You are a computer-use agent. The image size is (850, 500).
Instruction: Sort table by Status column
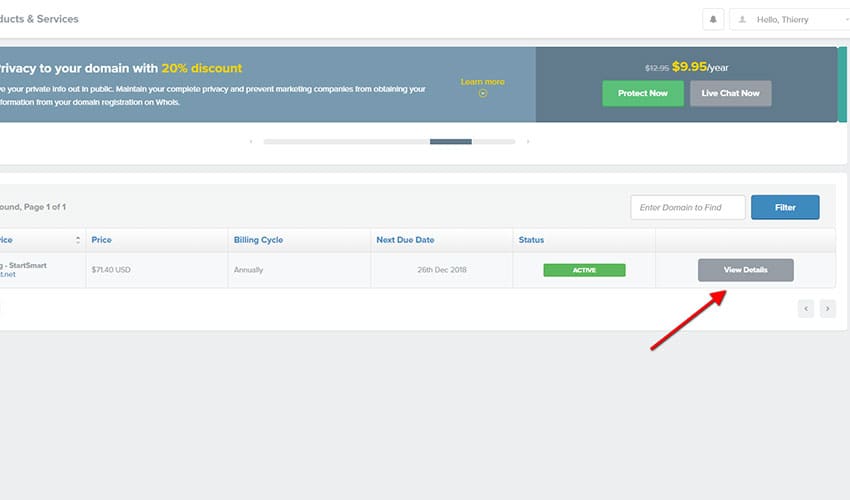coord(531,240)
